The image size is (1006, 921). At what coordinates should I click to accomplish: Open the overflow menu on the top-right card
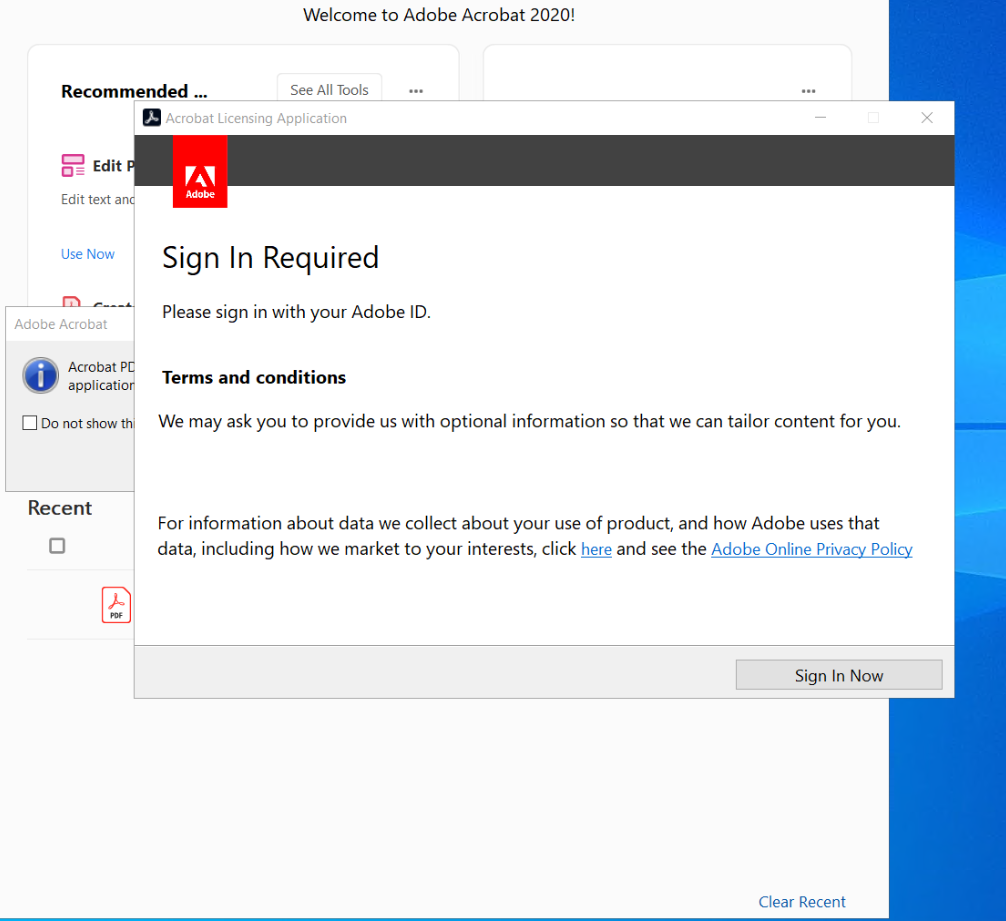point(808,90)
